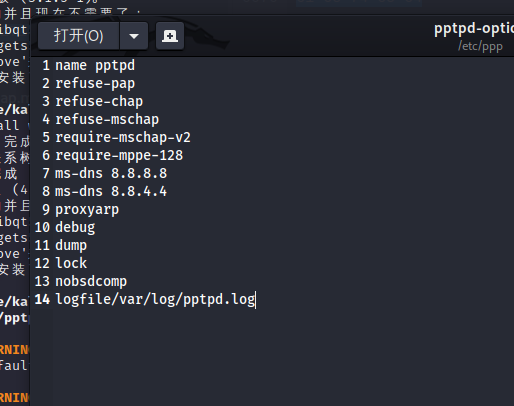This screenshot has width=514, height=406.
Task: Create a new document with plus icon
Action: [170, 36]
